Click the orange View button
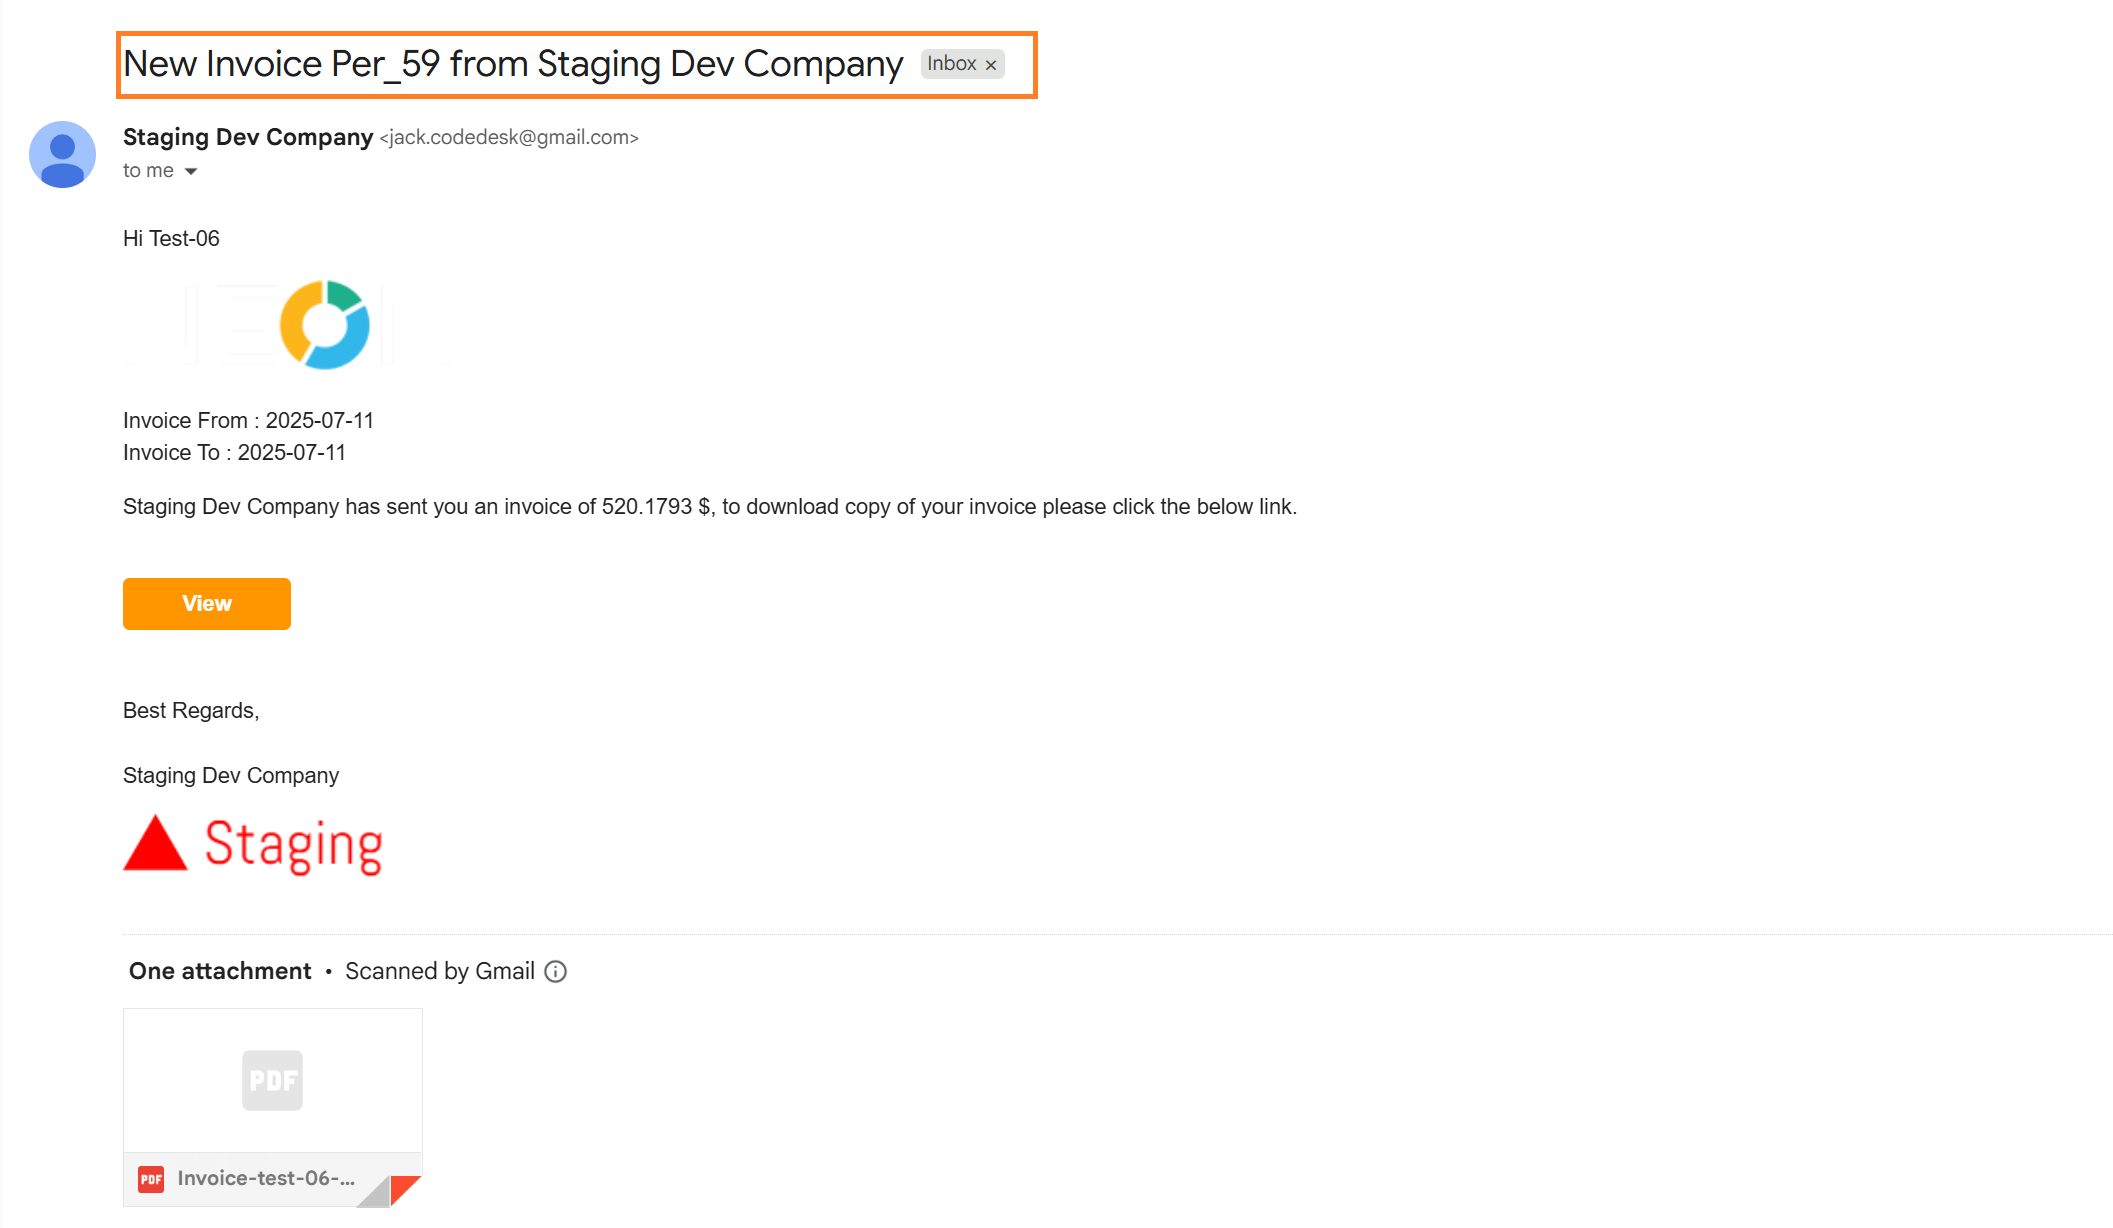This screenshot has height=1228, width=2113. (x=207, y=604)
